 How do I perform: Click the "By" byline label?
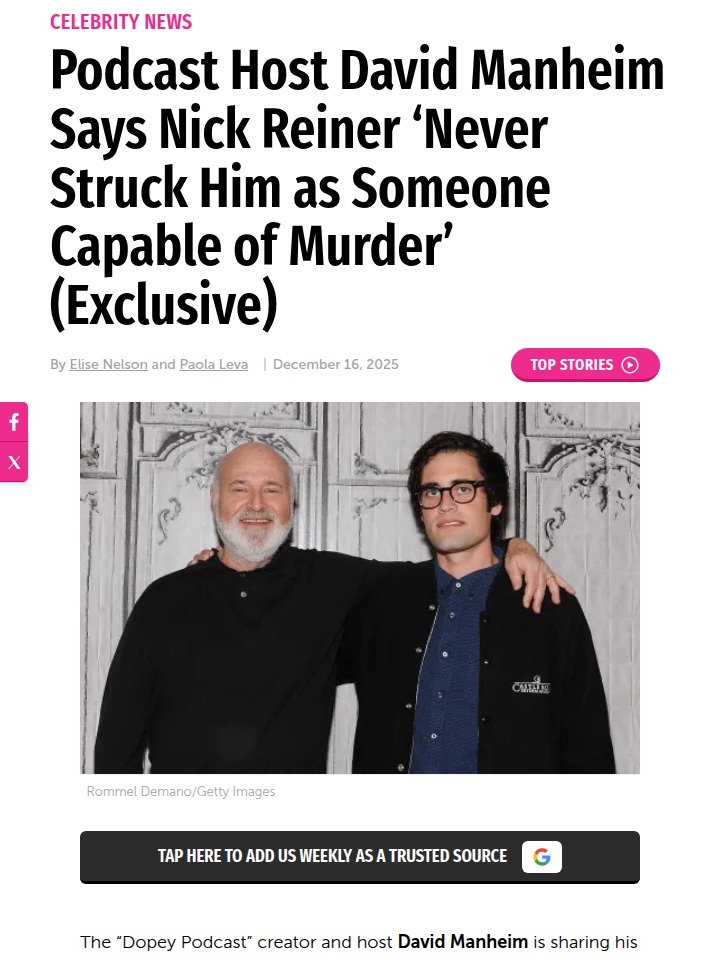58,364
